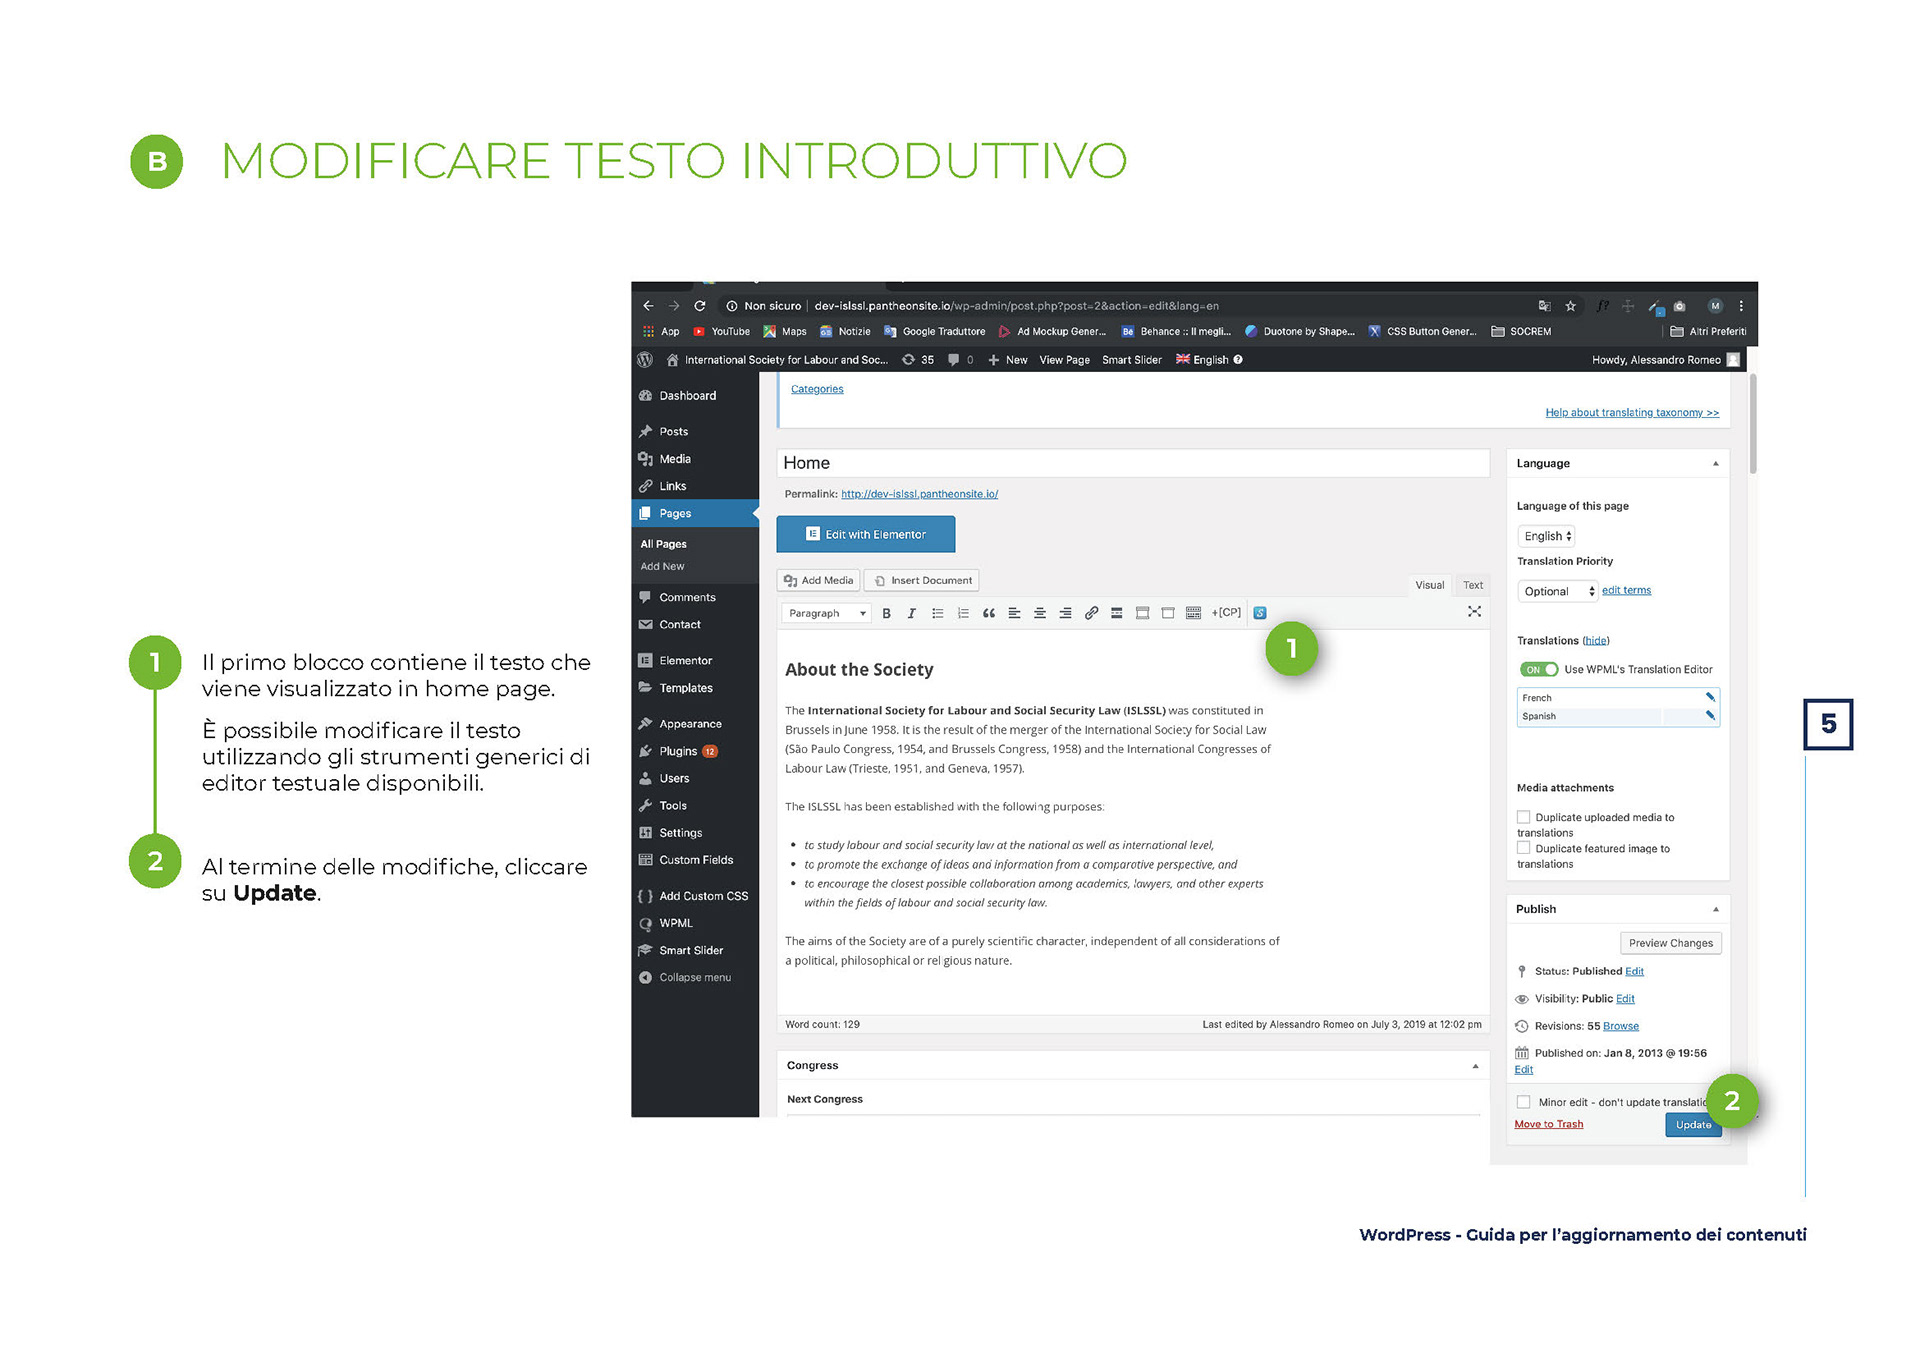Open the English language dropdown
The height and width of the screenshot is (1358, 1920).
(x=1547, y=536)
